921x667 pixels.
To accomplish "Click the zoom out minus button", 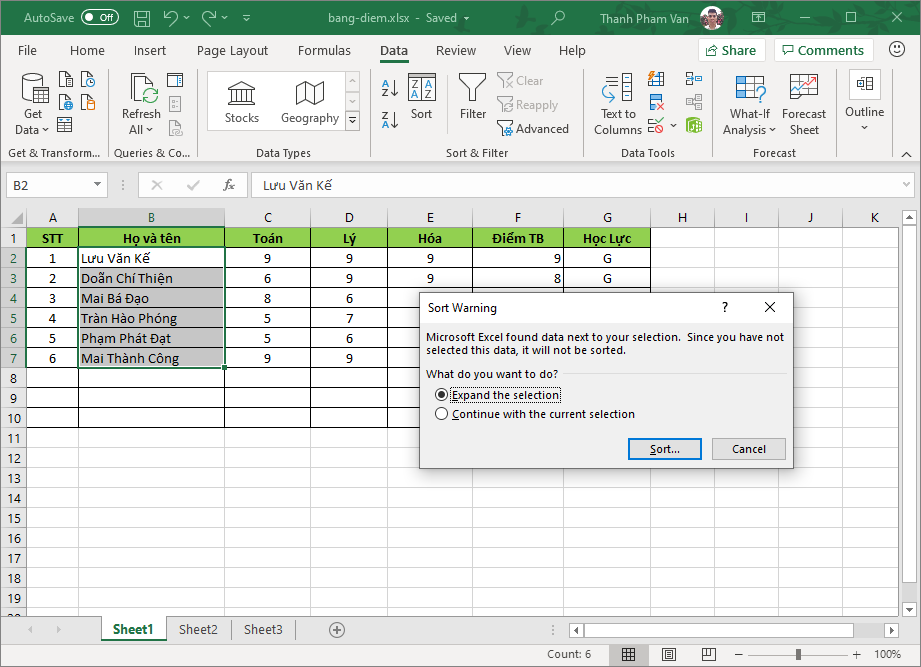I will (x=739, y=654).
